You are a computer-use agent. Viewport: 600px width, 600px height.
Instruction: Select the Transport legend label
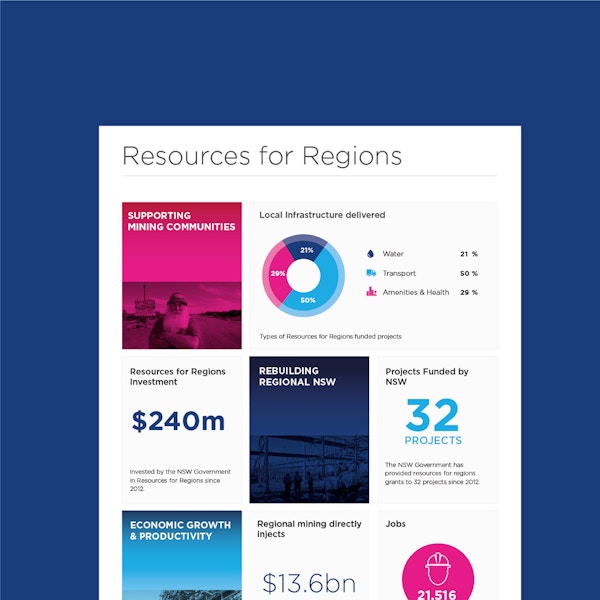(x=399, y=273)
